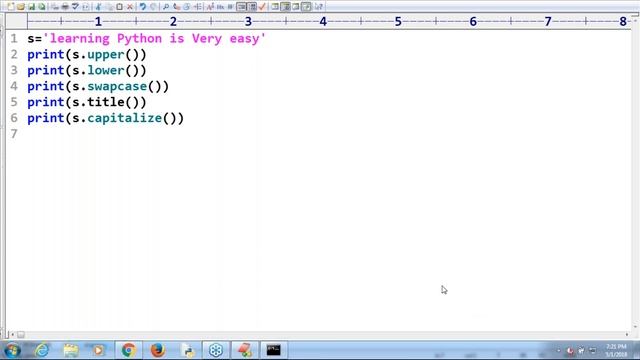Image resolution: width=640 pixels, height=360 pixels.
Task: Click ruler column marker 4
Action: click(323, 22)
